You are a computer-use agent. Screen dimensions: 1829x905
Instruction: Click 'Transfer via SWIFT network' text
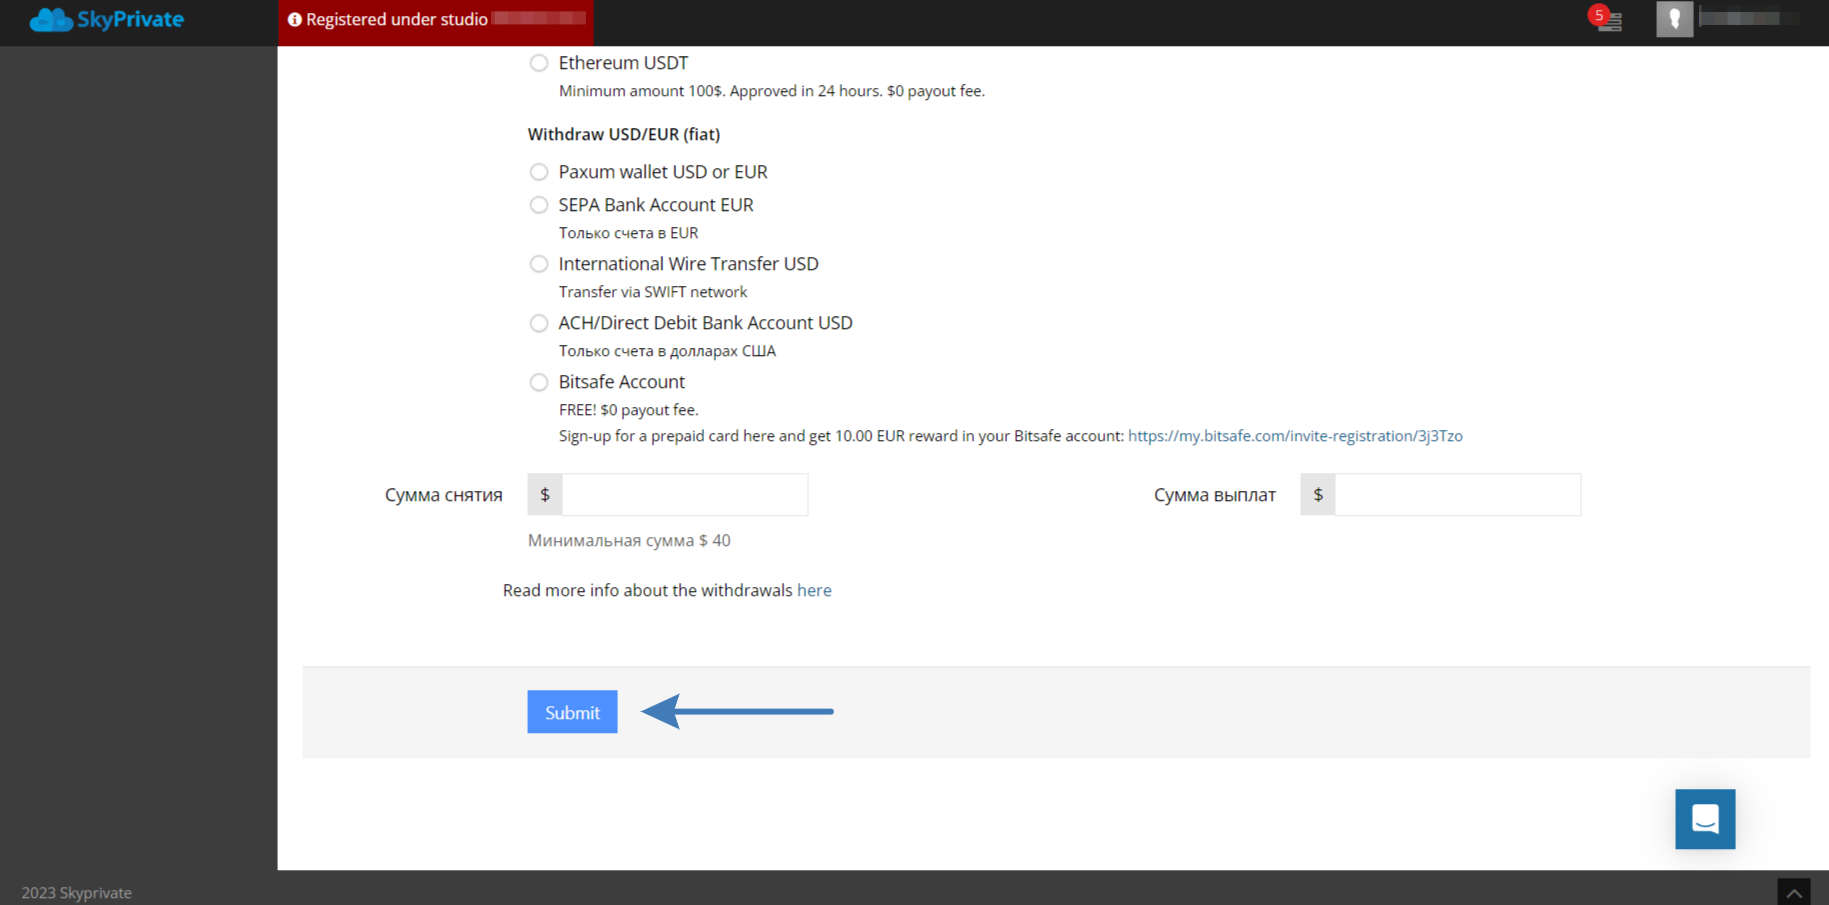pos(653,292)
